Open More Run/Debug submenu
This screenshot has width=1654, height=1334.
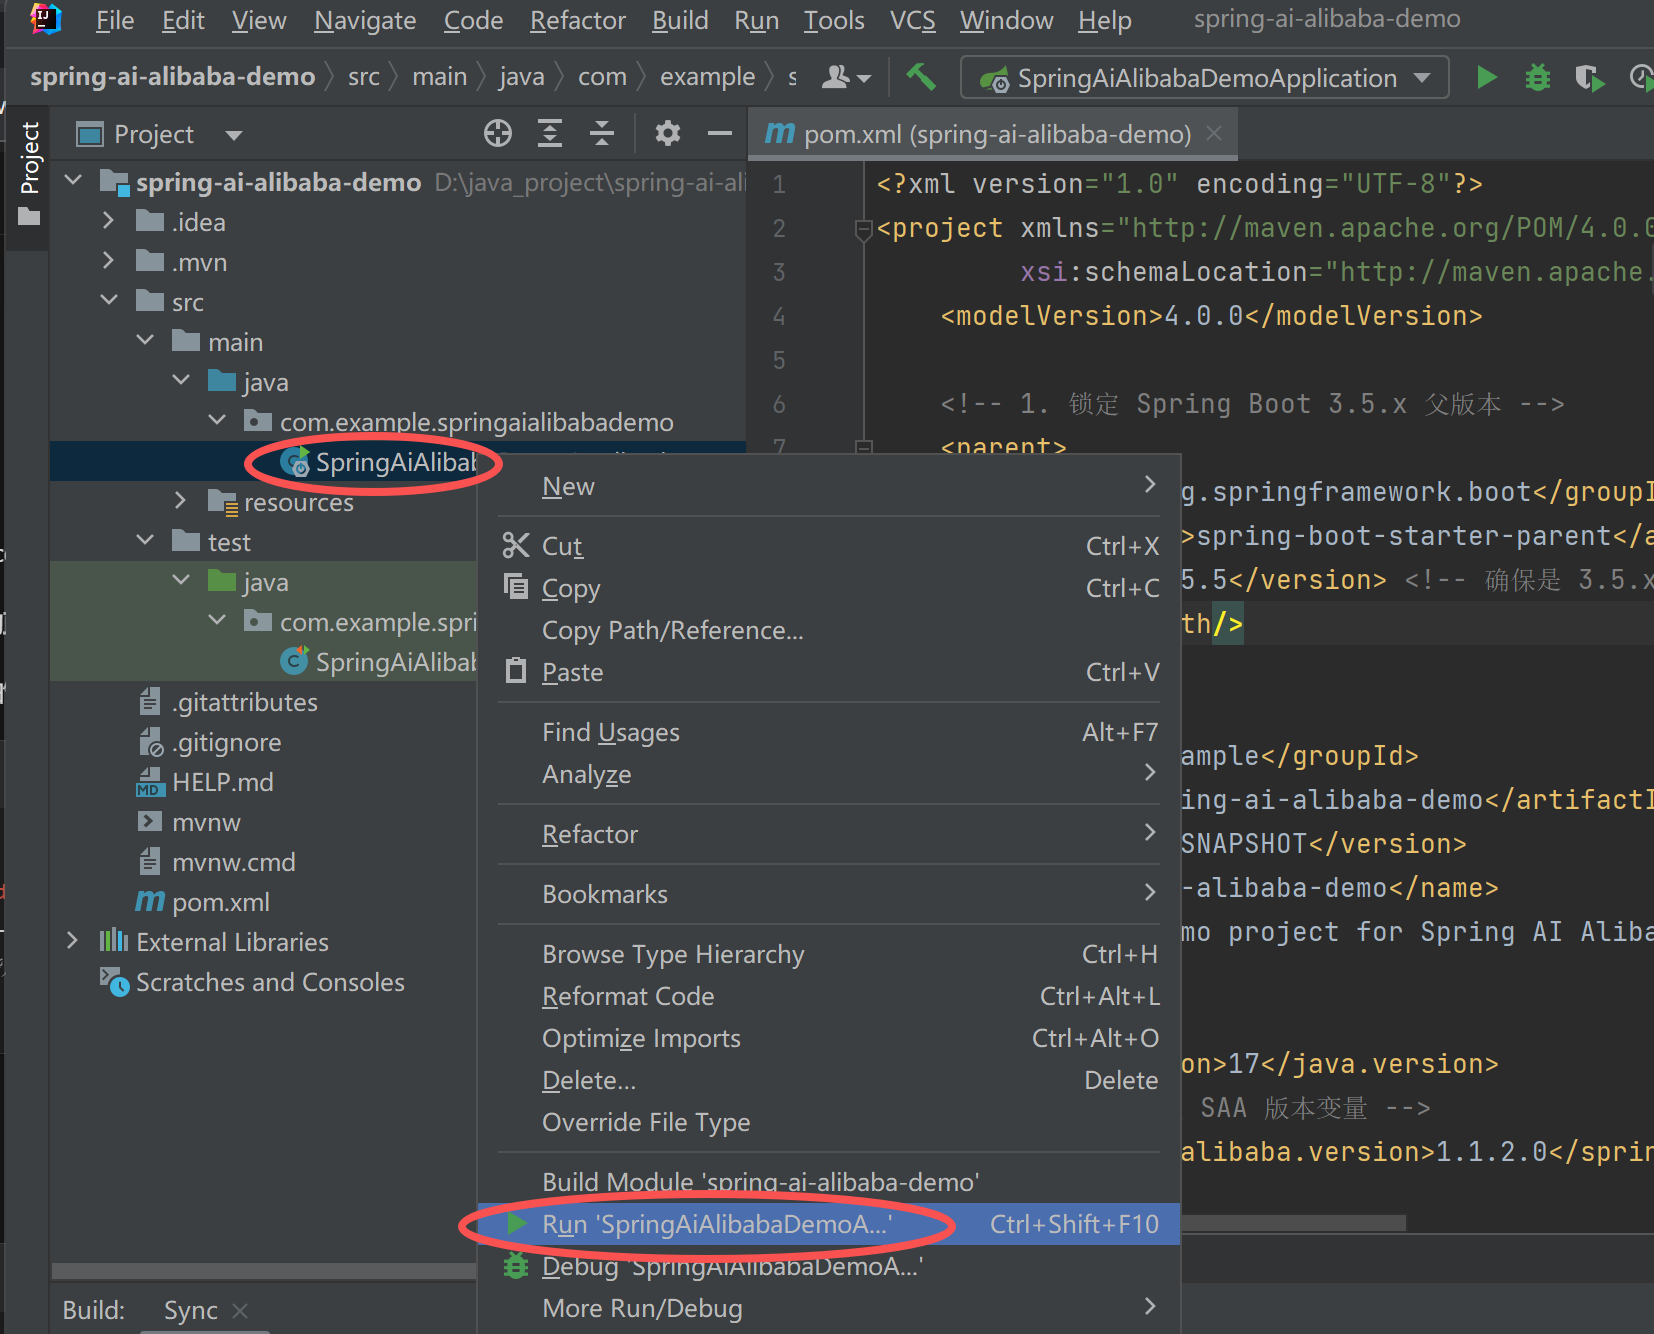click(829, 1308)
